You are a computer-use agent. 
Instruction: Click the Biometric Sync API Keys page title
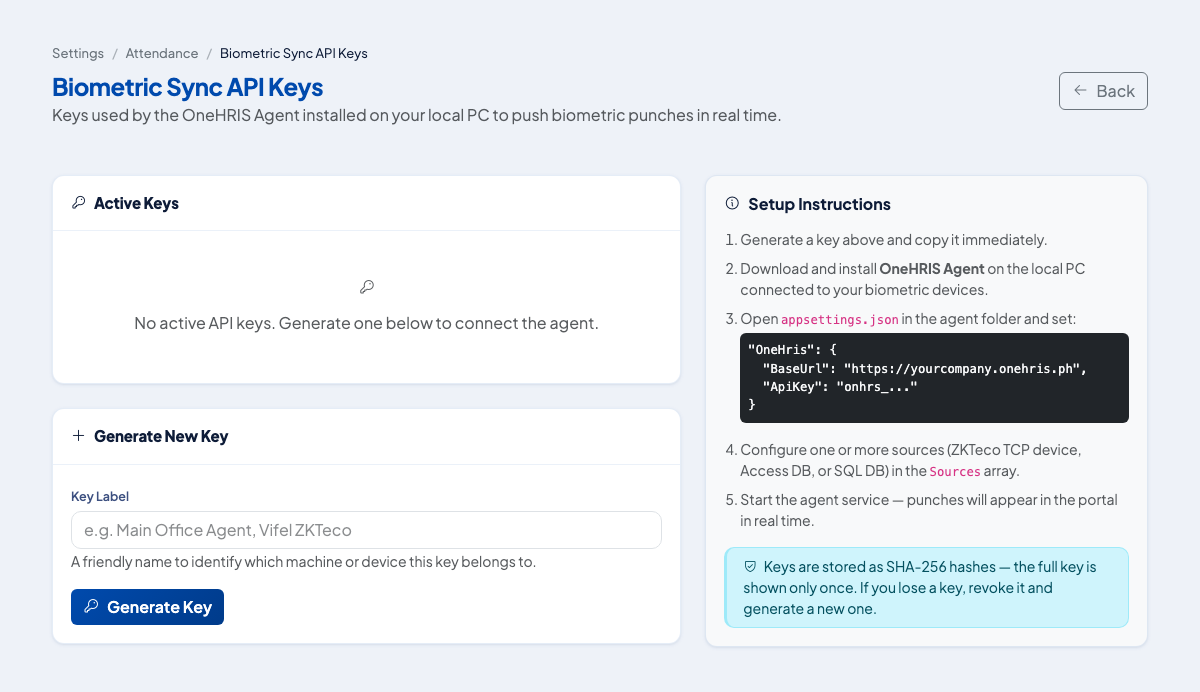(x=188, y=87)
